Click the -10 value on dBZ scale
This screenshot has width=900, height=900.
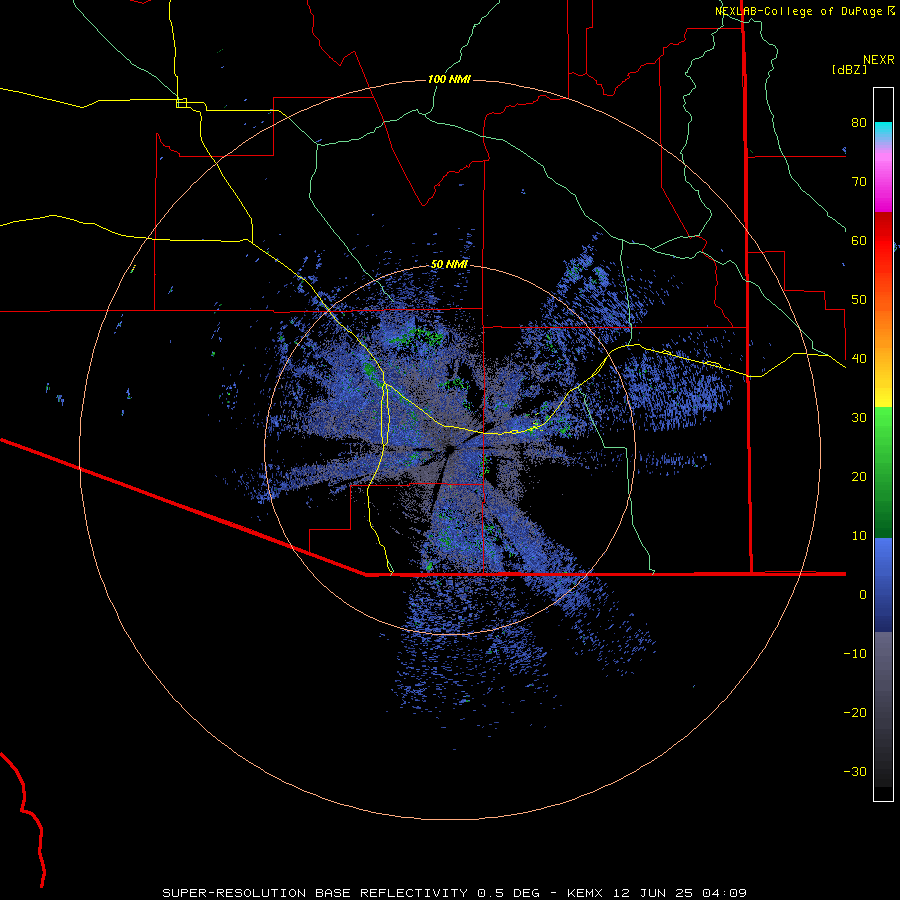point(855,654)
